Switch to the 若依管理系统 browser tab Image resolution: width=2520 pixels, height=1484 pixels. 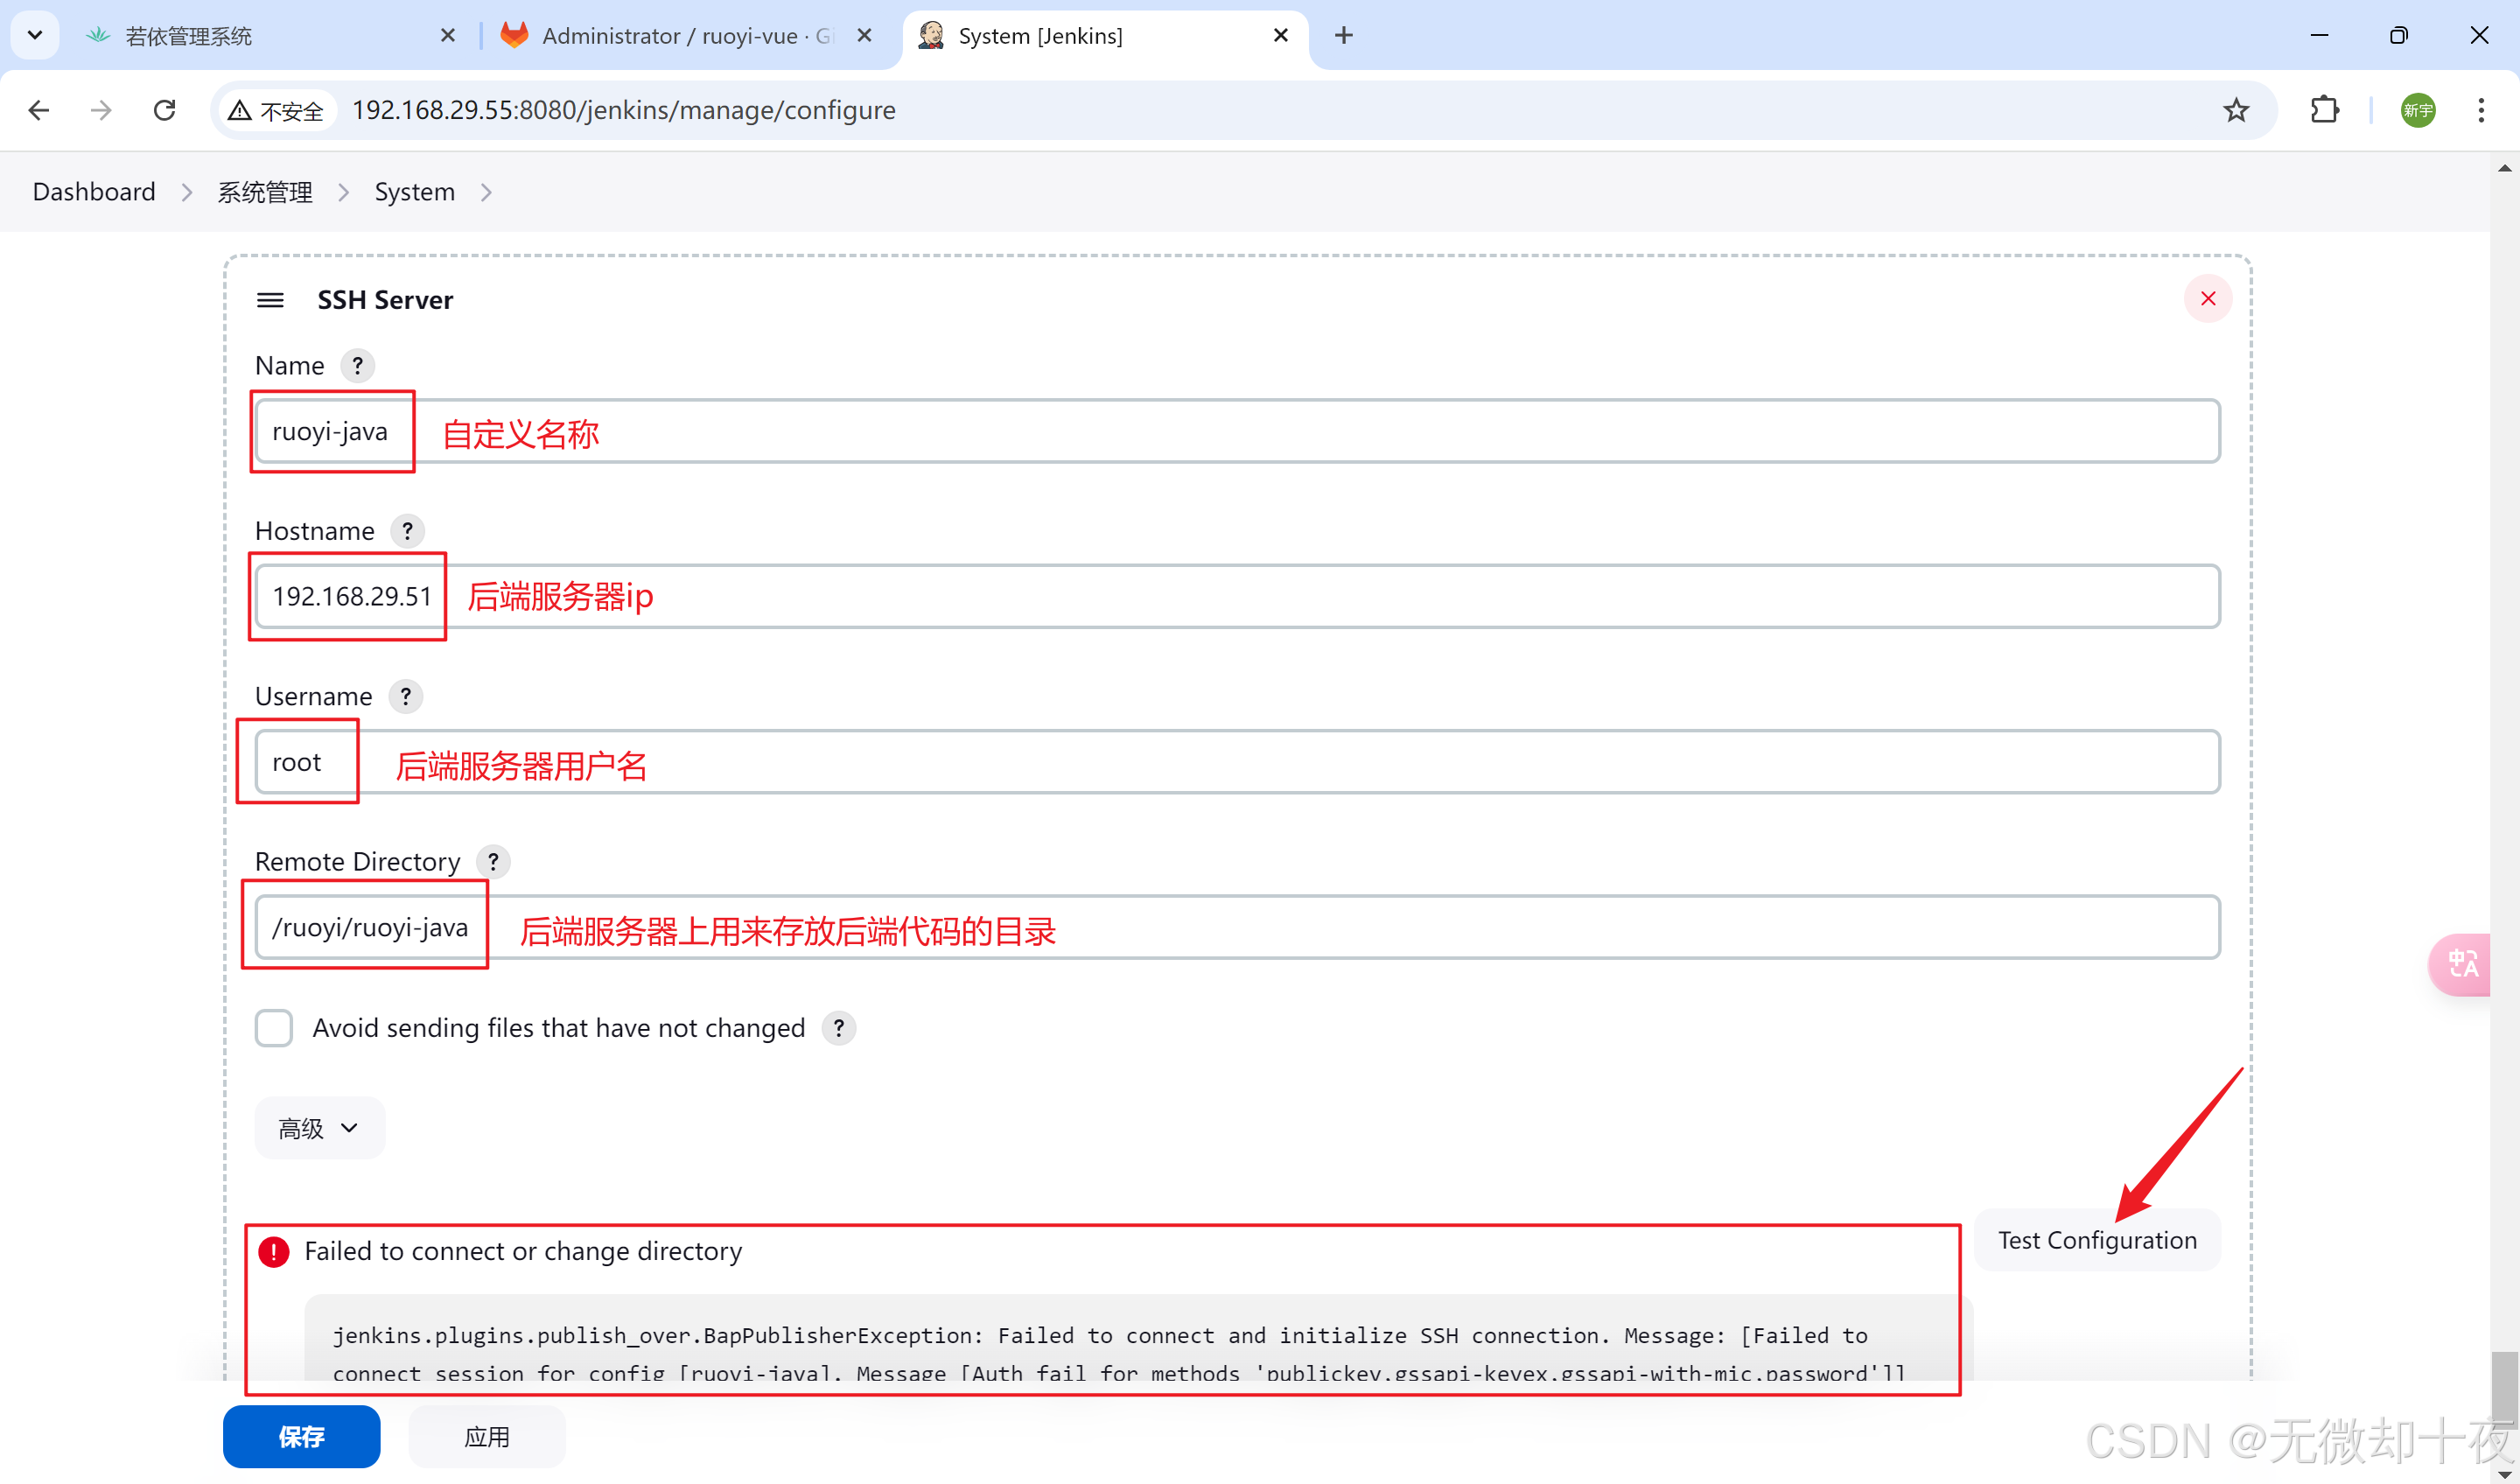coord(188,36)
